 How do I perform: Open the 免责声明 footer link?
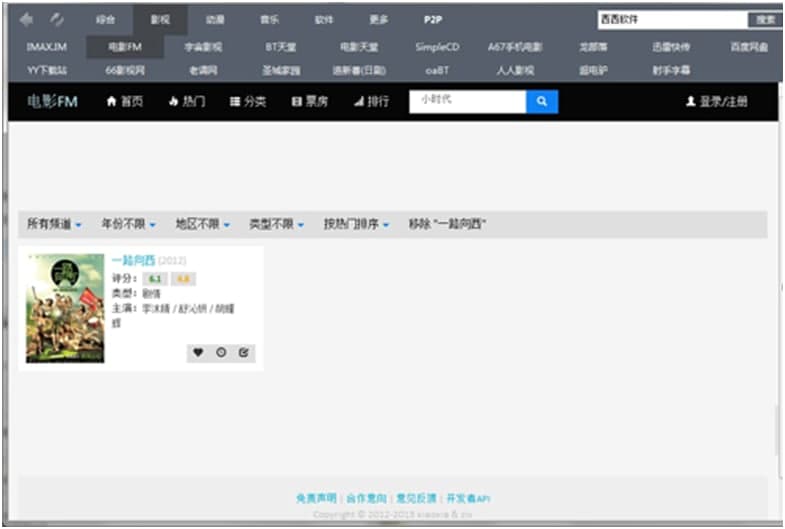[316, 498]
